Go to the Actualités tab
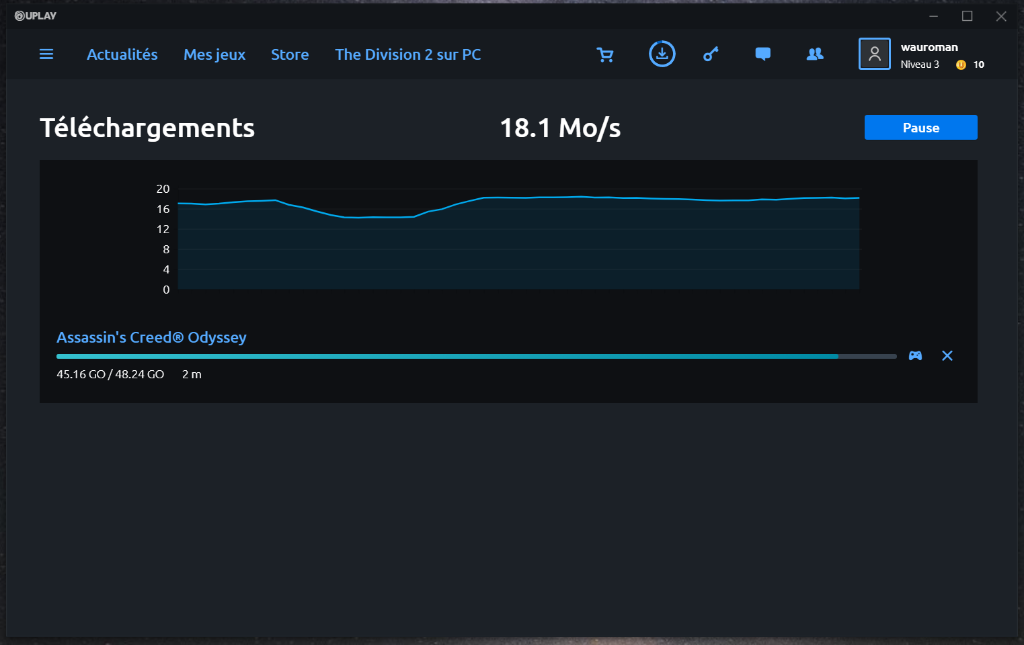Image resolution: width=1024 pixels, height=645 pixels. [x=122, y=55]
